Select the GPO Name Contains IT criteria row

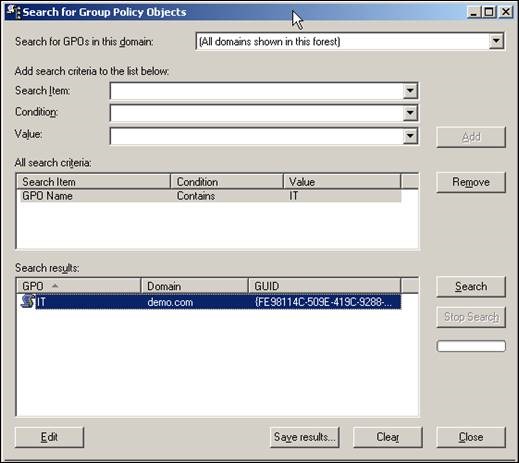point(210,196)
